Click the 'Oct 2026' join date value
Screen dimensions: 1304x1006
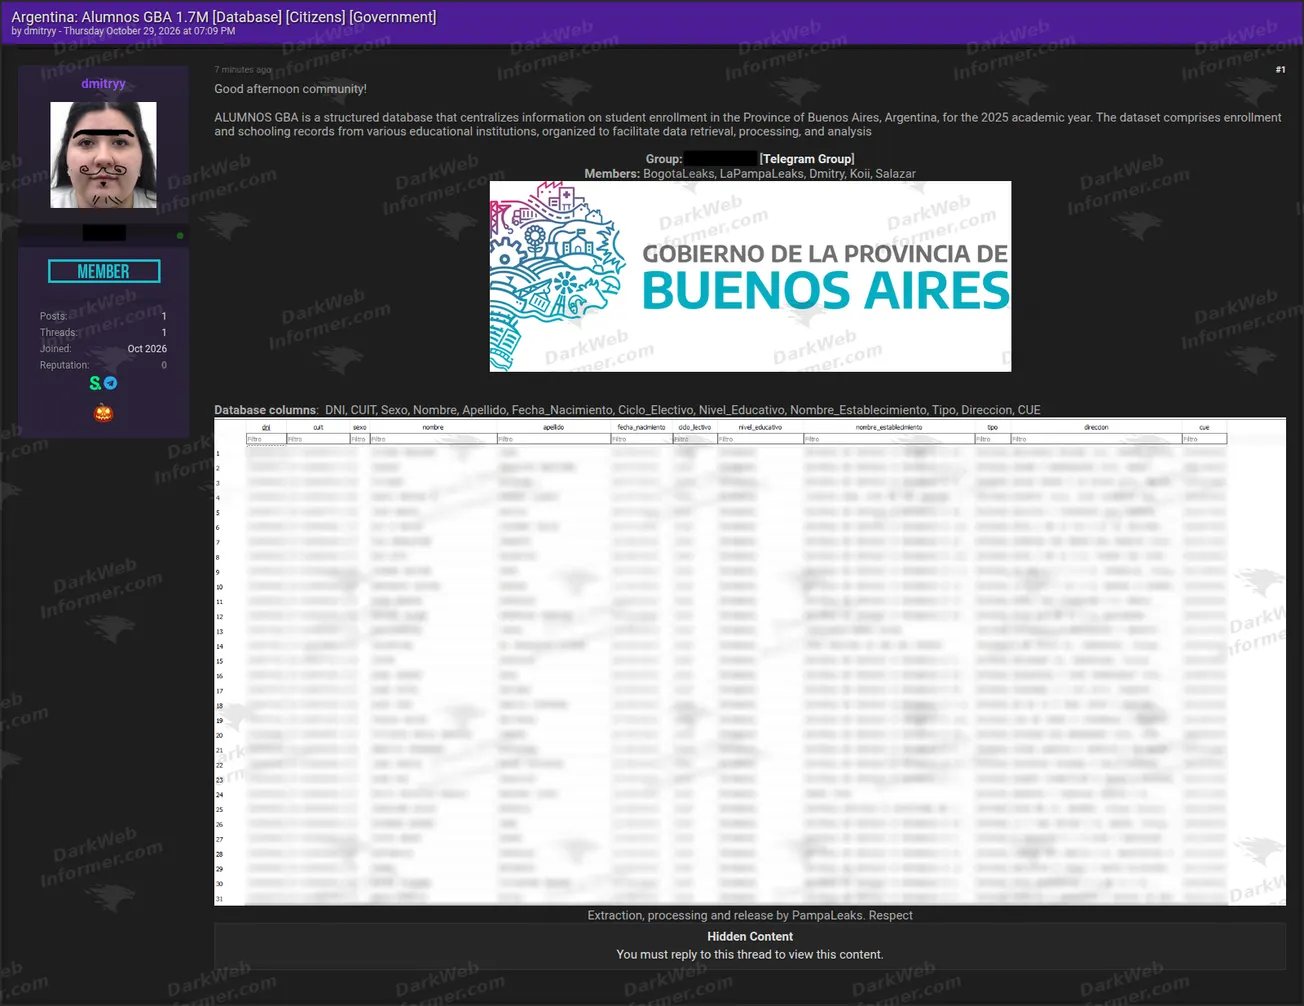coord(147,349)
